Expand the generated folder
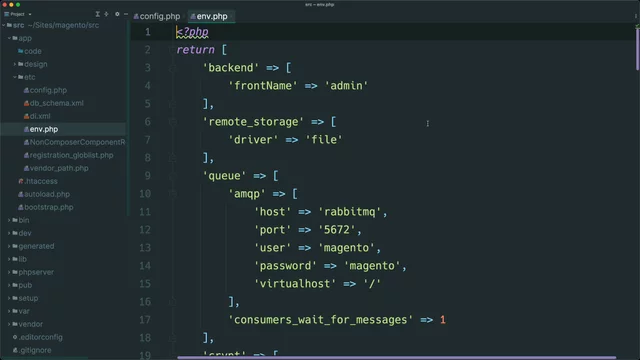This screenshot has height=360, width=640. 9,247
